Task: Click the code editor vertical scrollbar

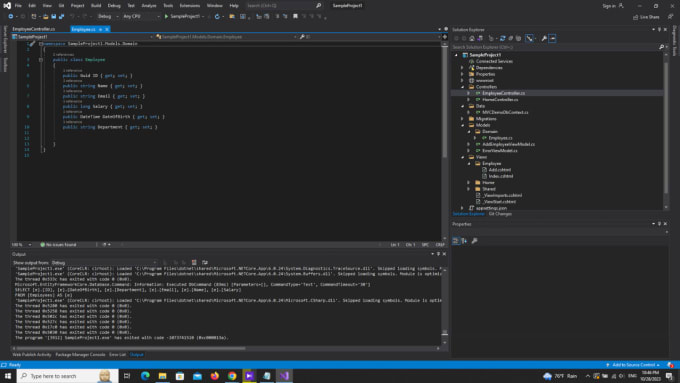Action: pos(444,102)
